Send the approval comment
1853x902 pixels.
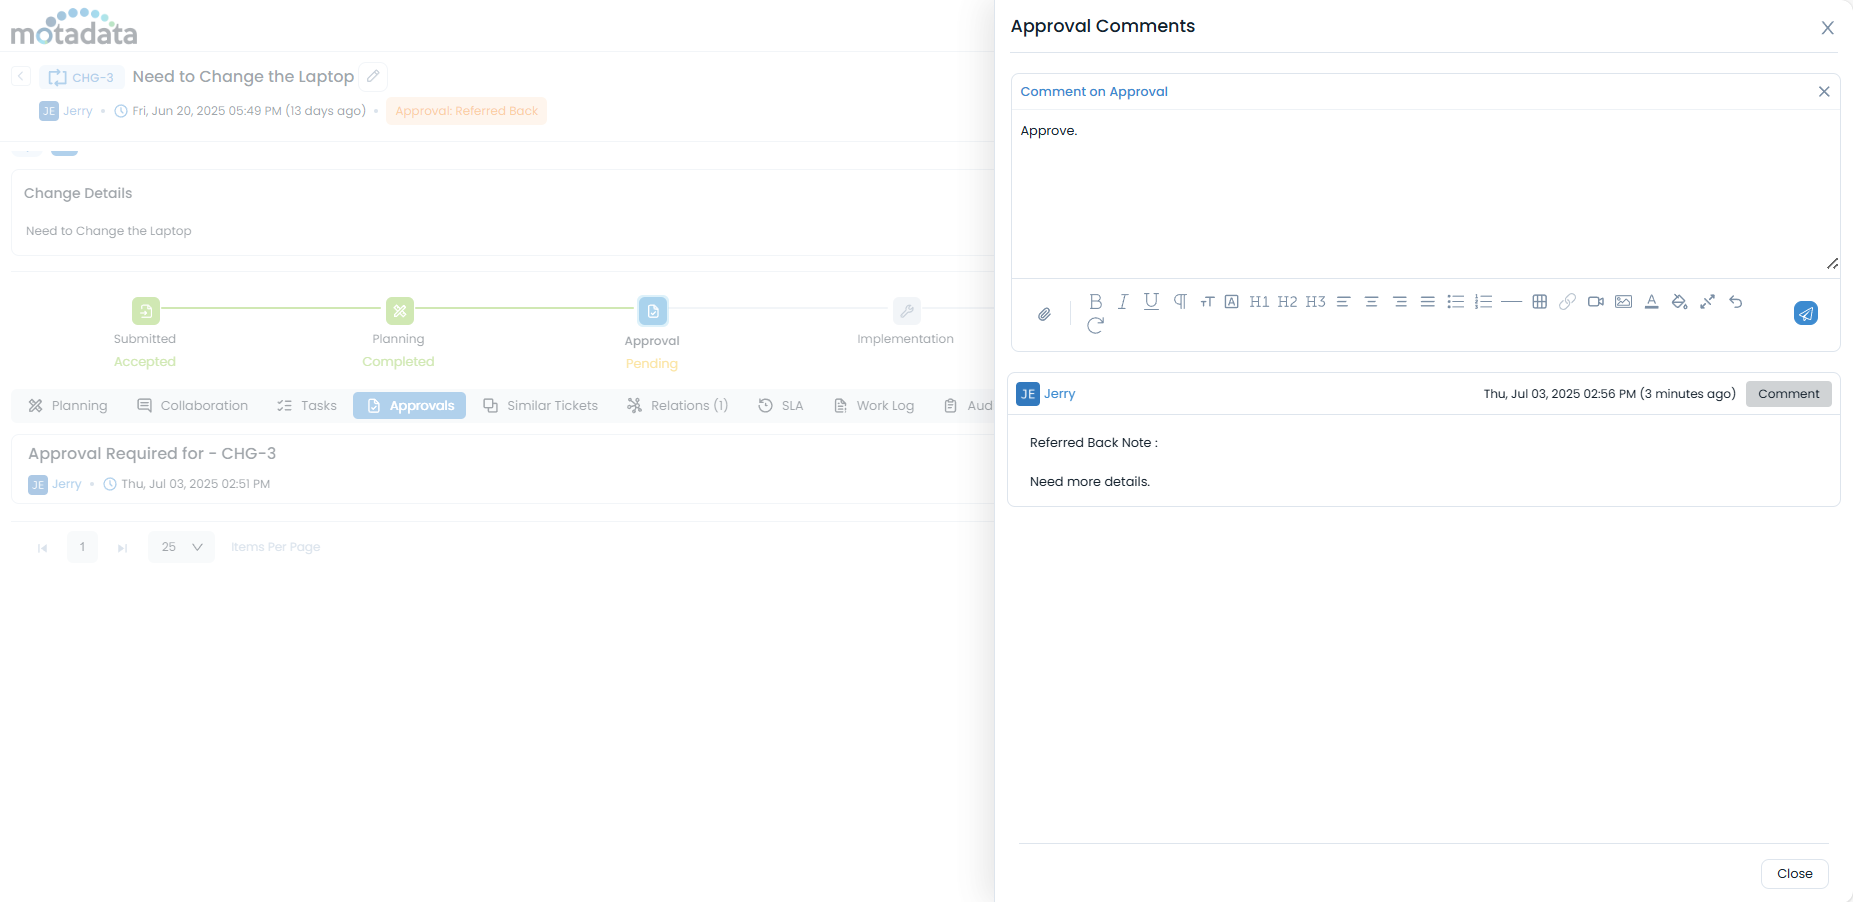[1805, 313]
